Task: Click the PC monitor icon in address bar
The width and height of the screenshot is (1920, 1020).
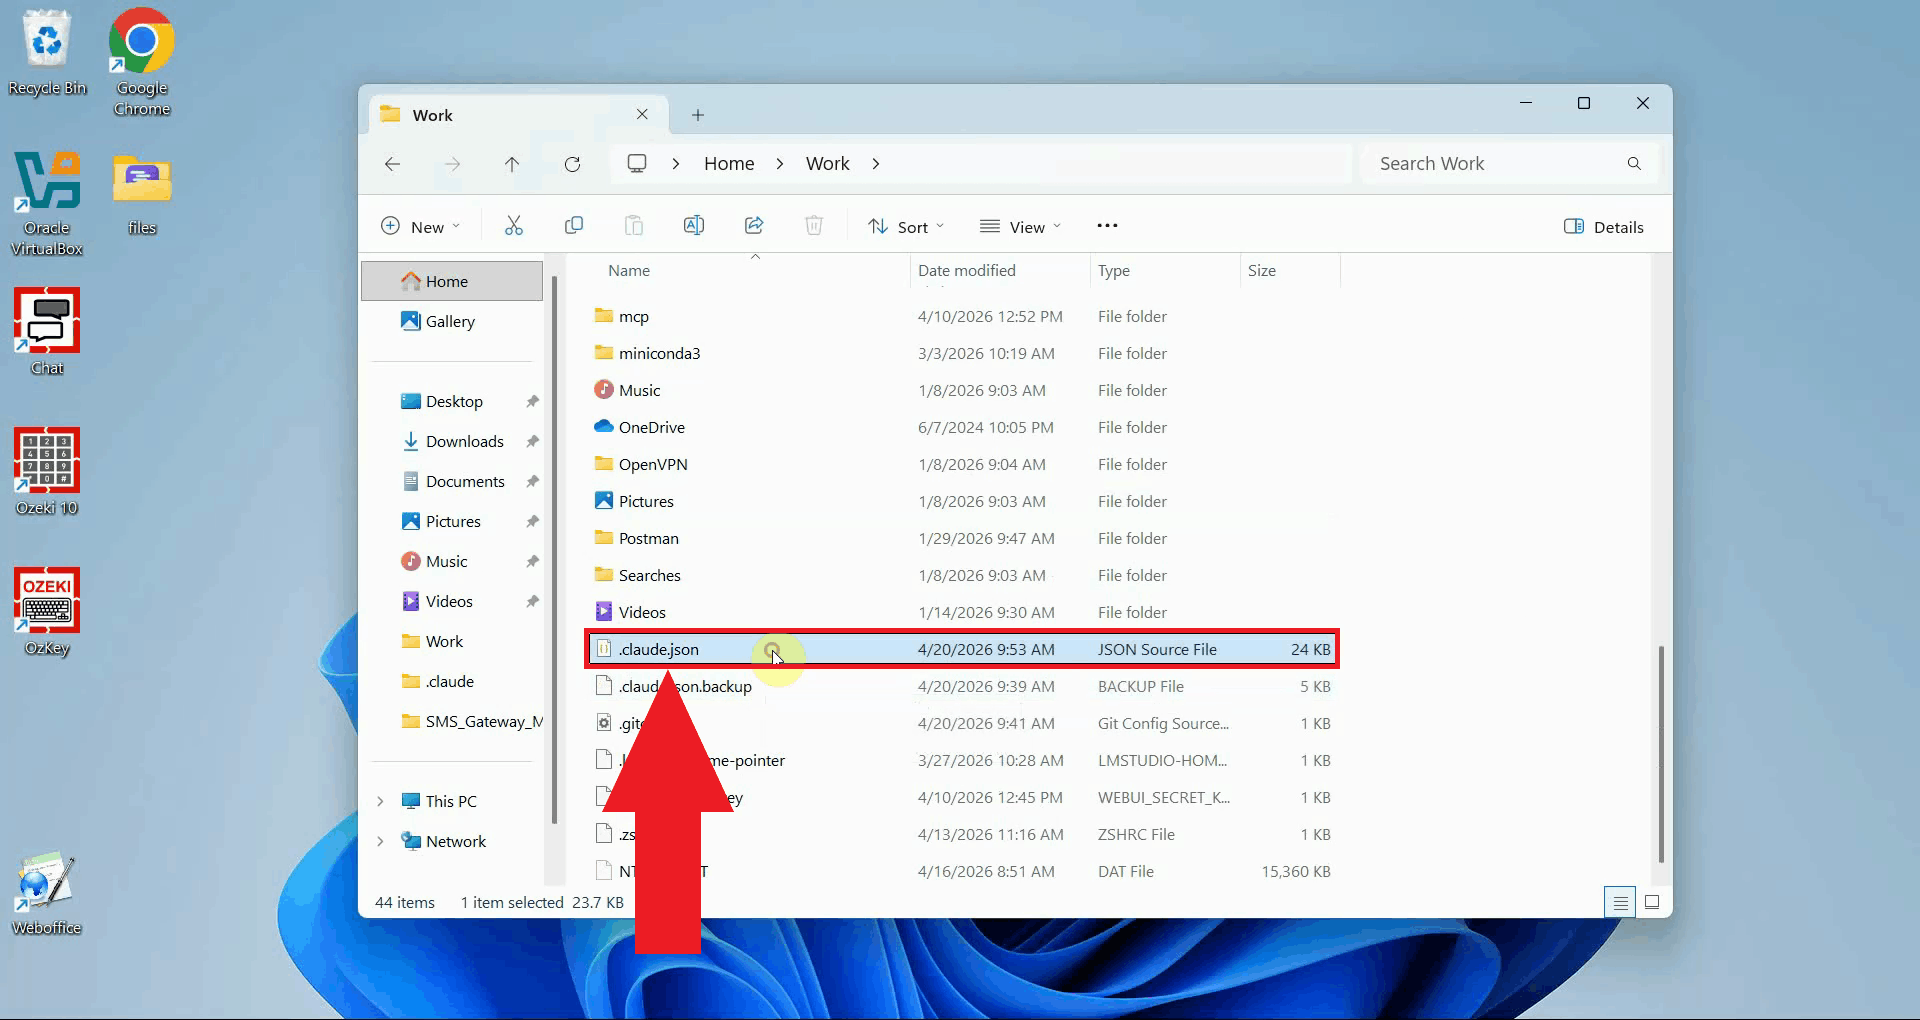Action: pyautogui.click(x=637, y=163)
